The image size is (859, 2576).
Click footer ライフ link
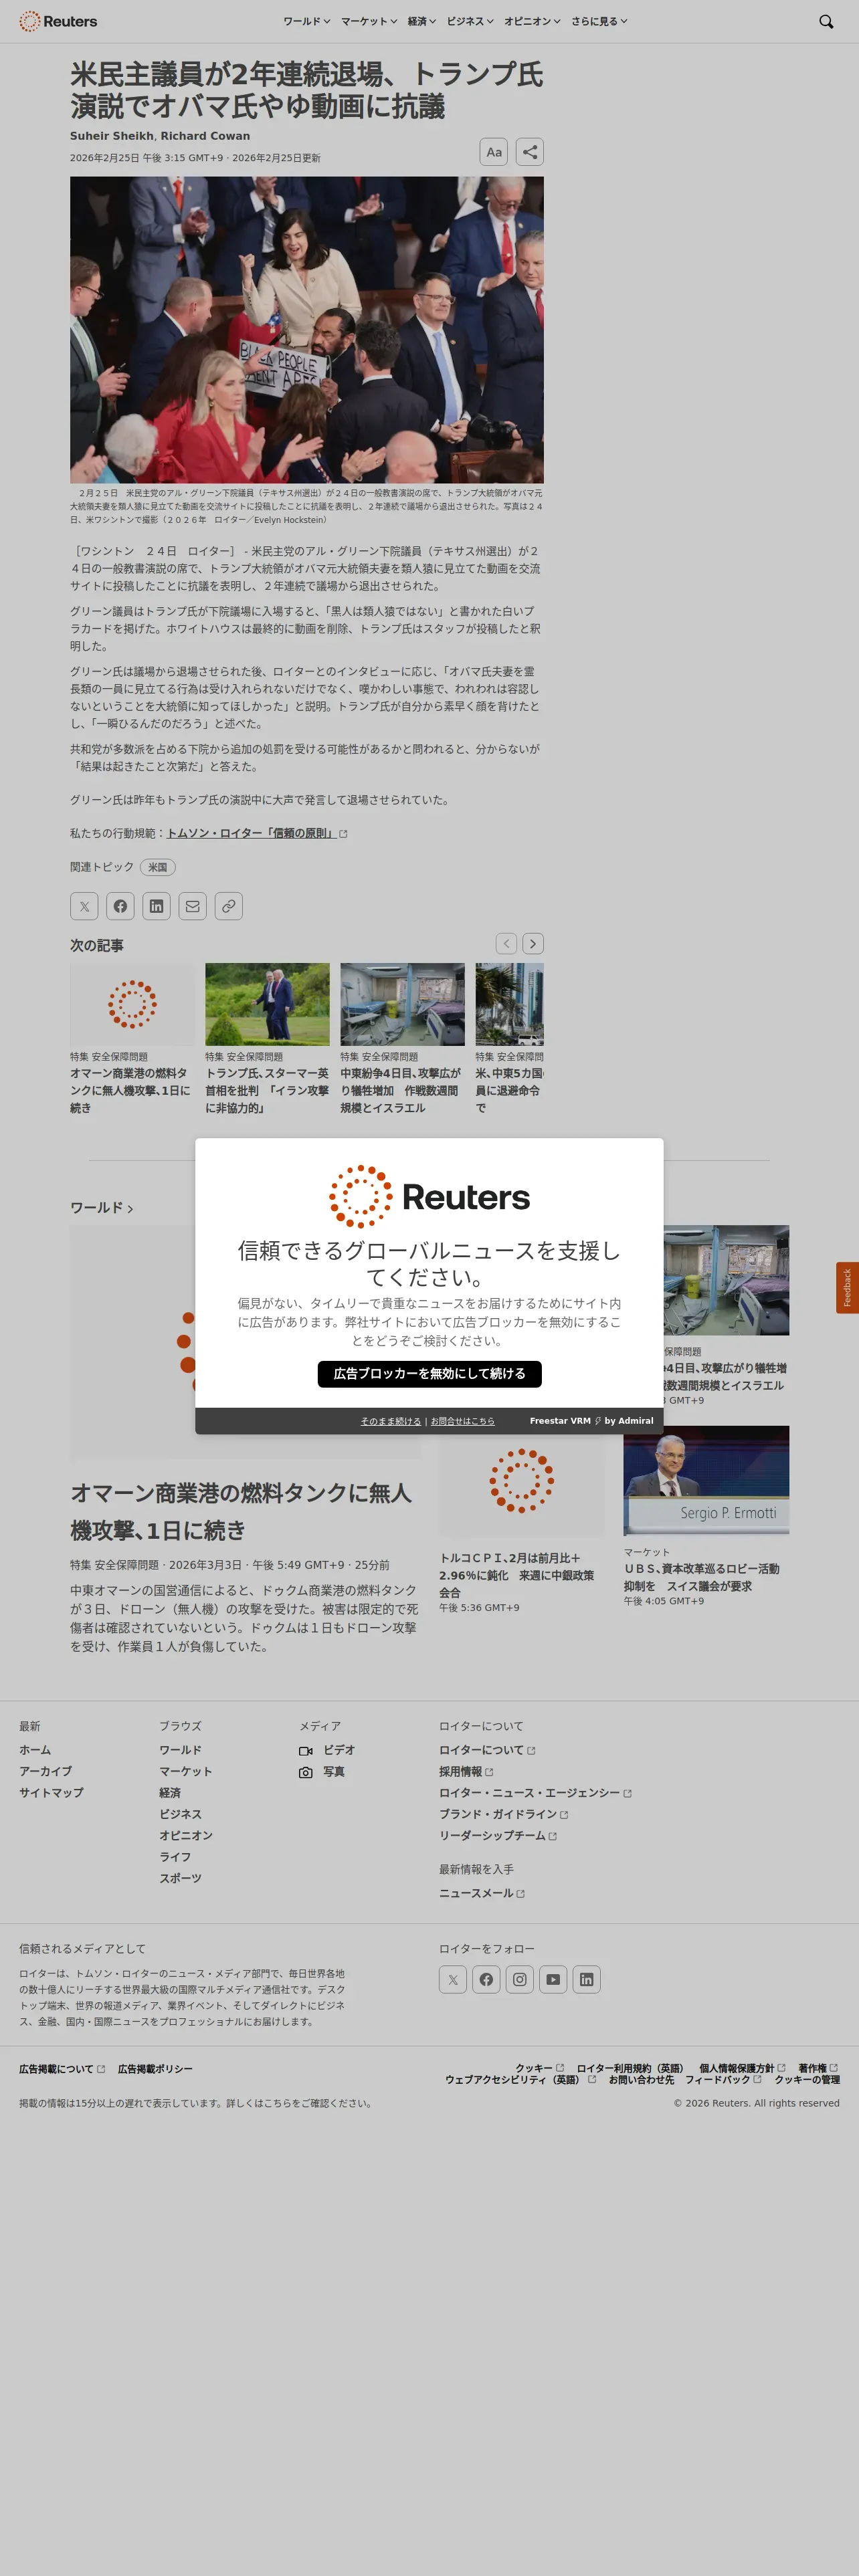pyautogui.click(x=175, y=1857)
